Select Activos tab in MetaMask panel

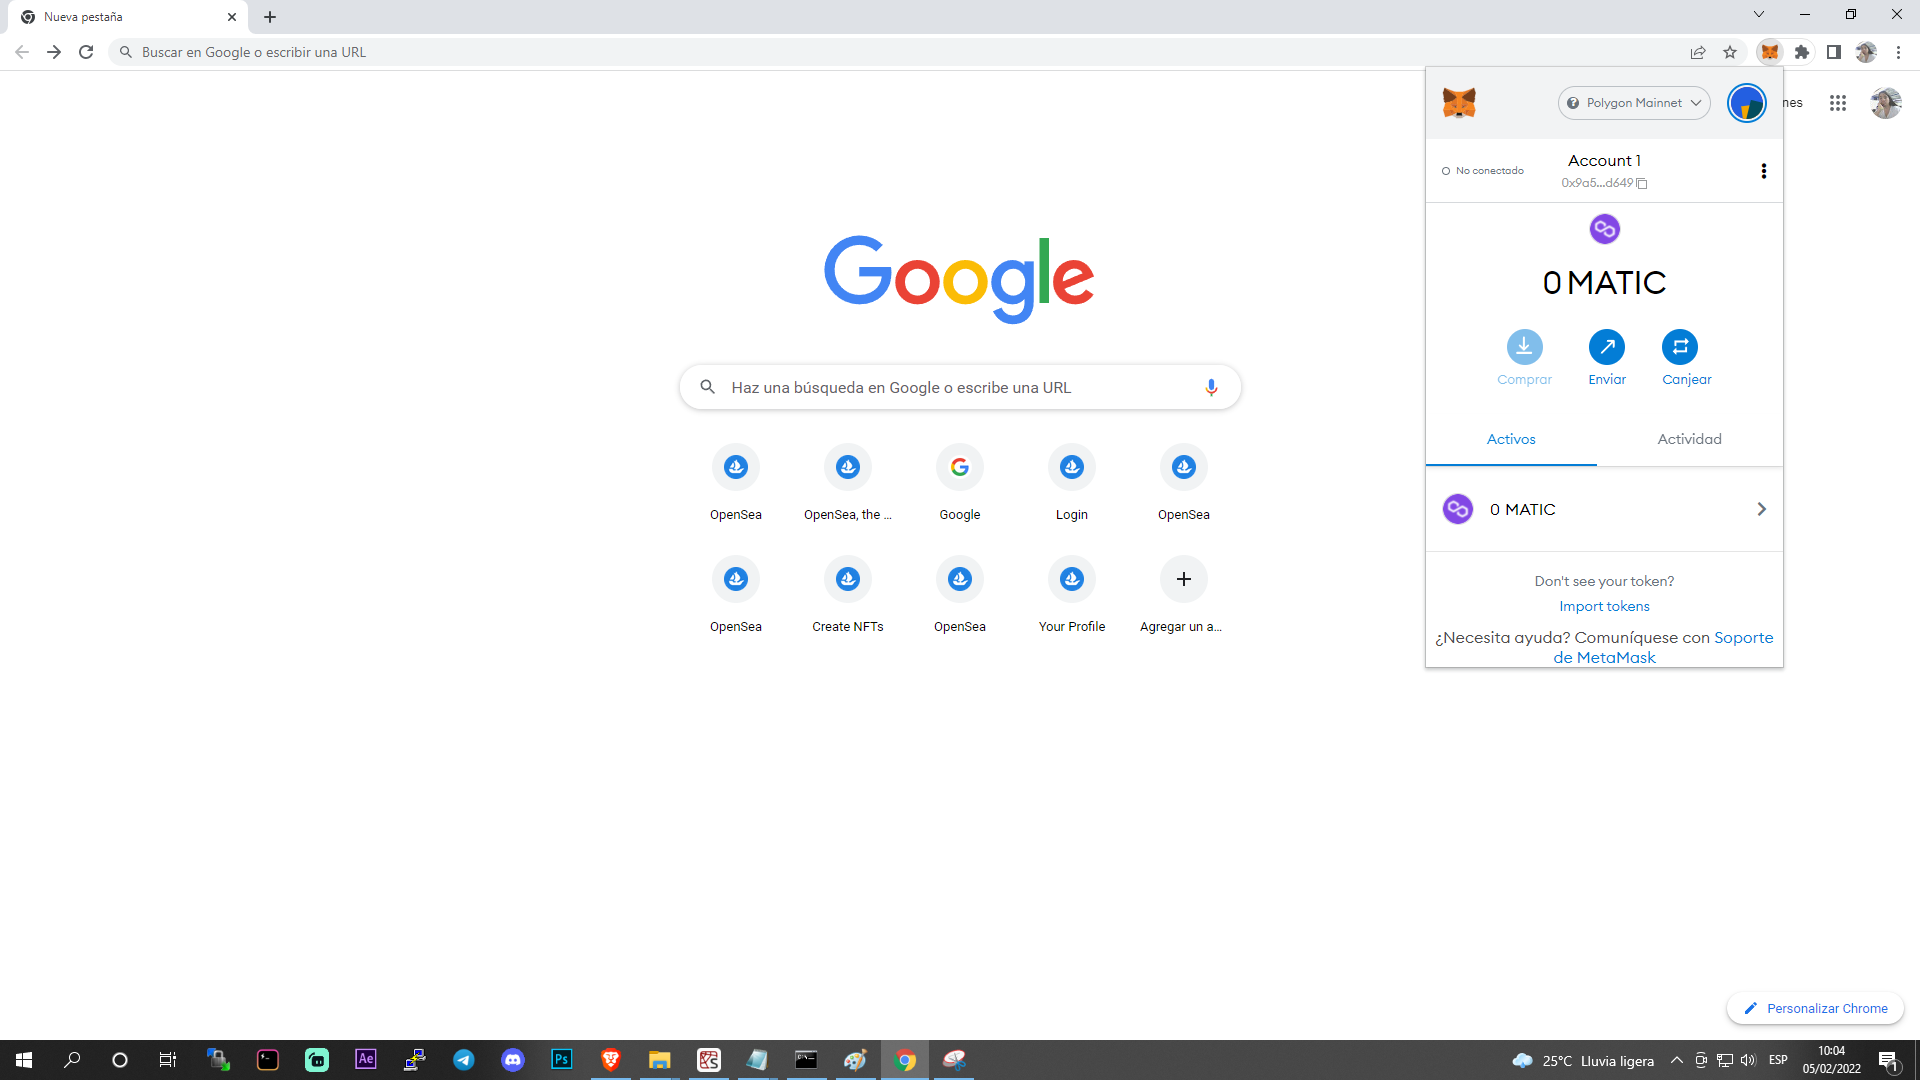[1511, 439]
